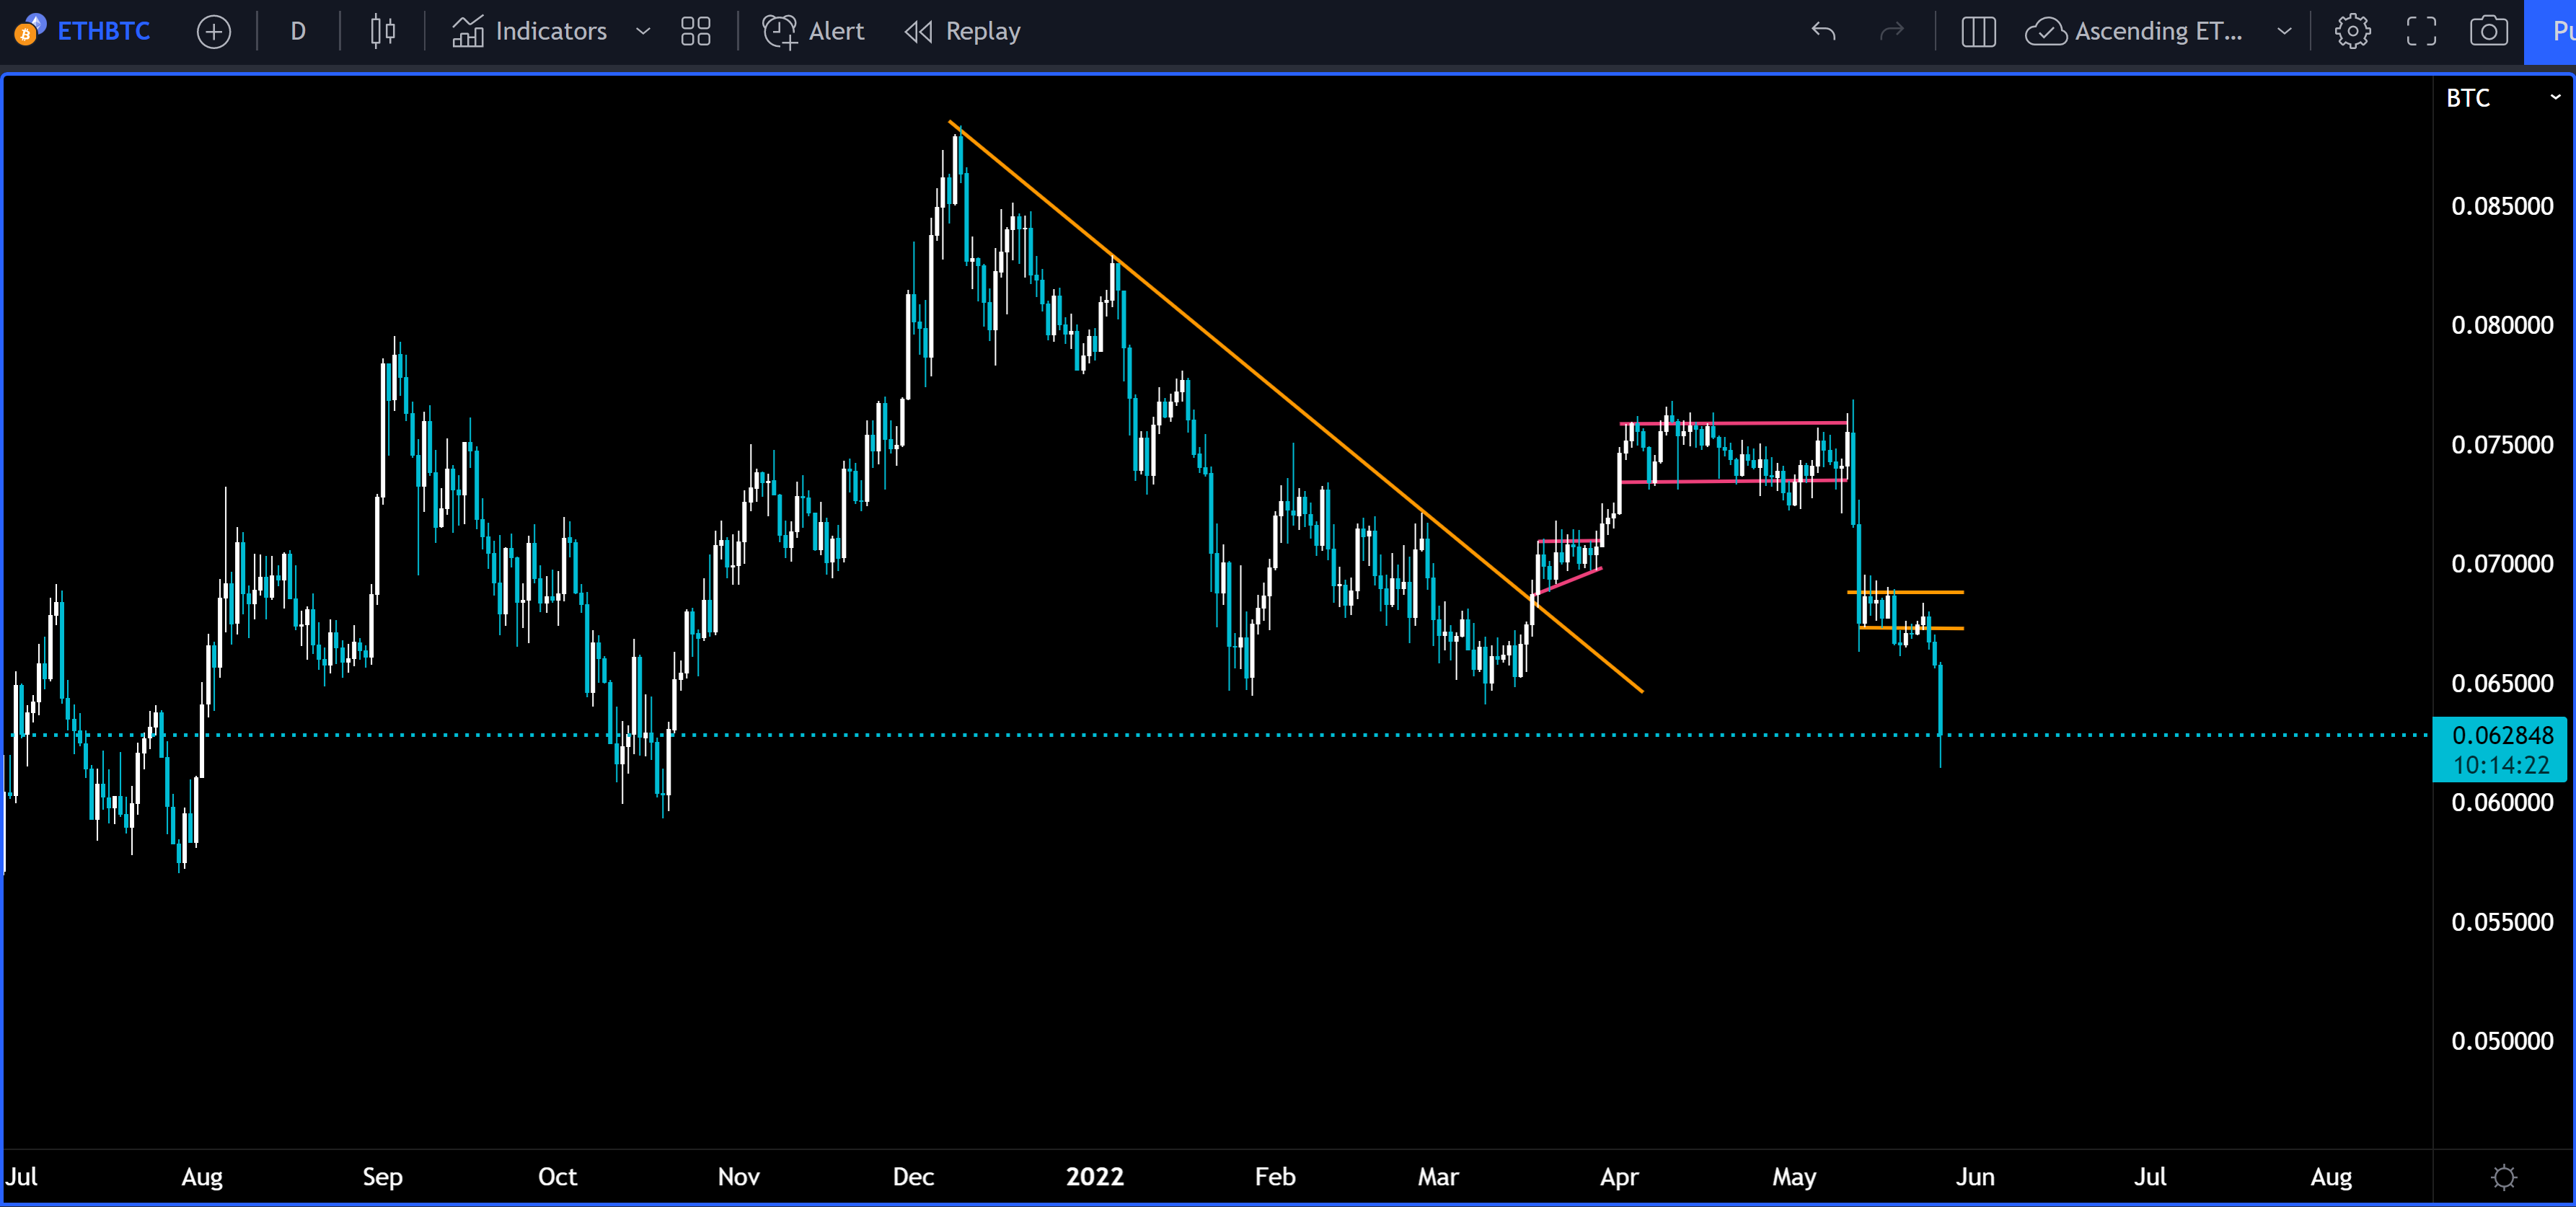Select the upper pink range line near April
Viewport: 2576px width, 1207px height.
[x=1733, y=423]
